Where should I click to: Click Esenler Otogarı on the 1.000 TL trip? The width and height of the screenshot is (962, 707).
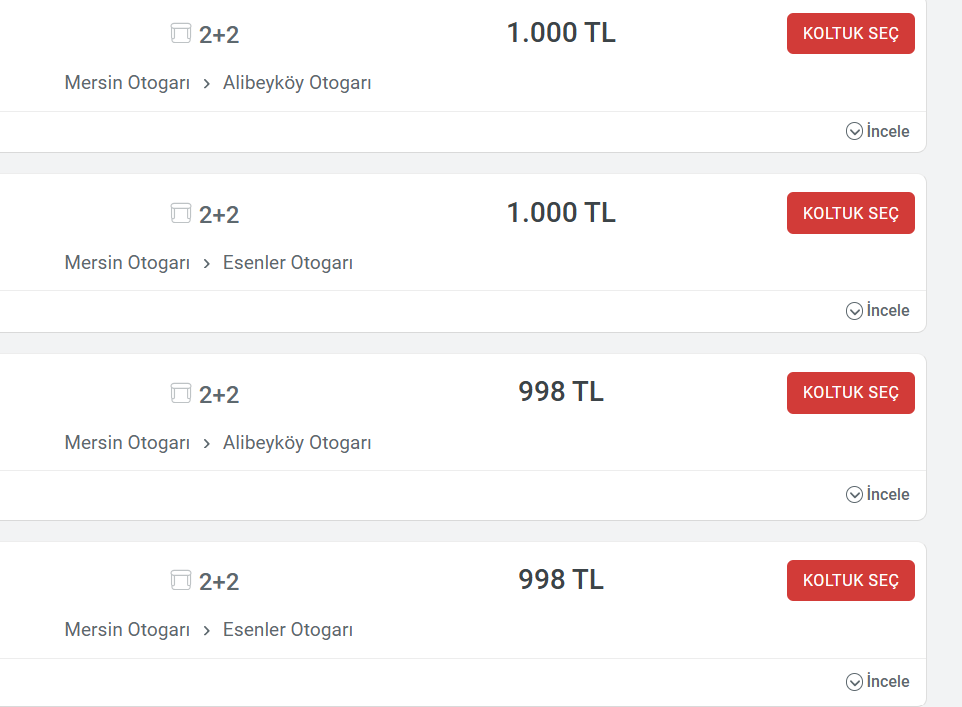pyautogui.click(x=288, y=263)
